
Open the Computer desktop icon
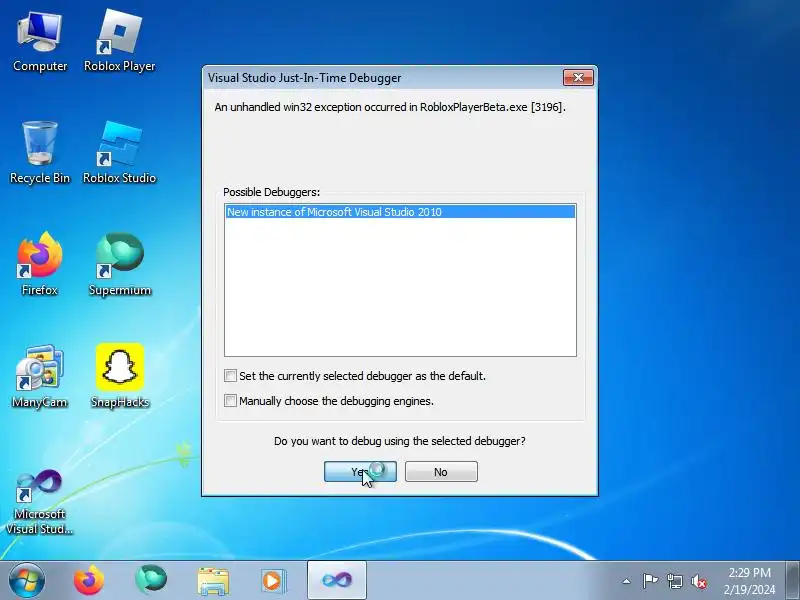(40, 42)
